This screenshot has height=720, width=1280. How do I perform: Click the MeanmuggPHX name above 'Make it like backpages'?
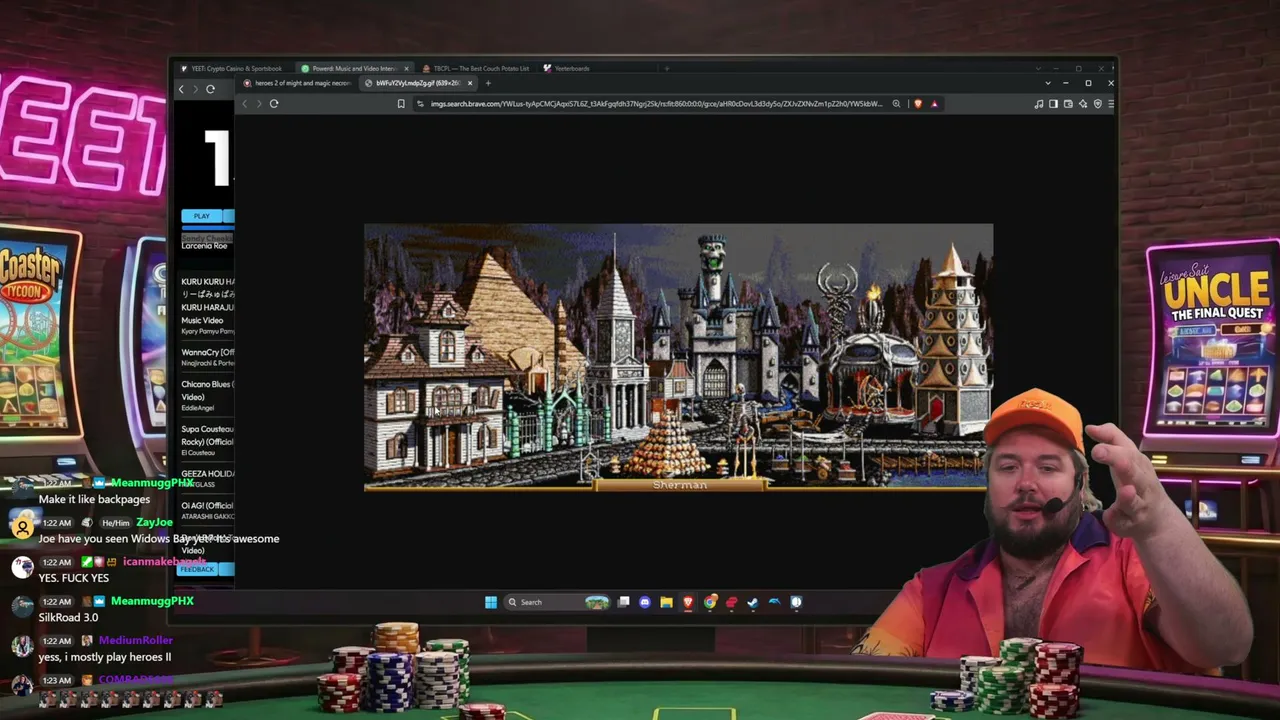pyautogui.click(x=152, y=483)
